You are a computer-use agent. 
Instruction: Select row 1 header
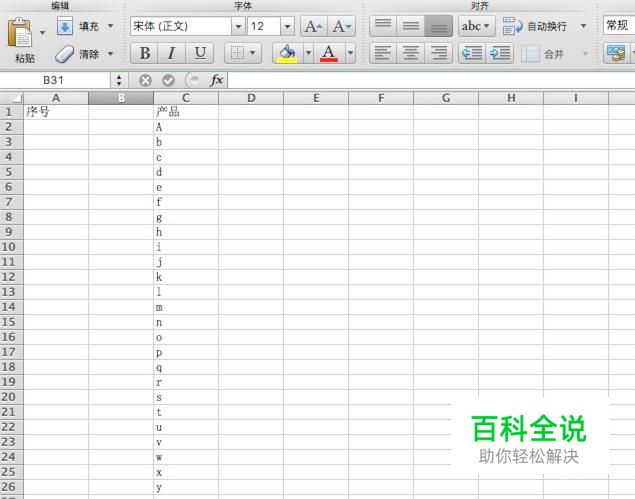click(11, 112)
